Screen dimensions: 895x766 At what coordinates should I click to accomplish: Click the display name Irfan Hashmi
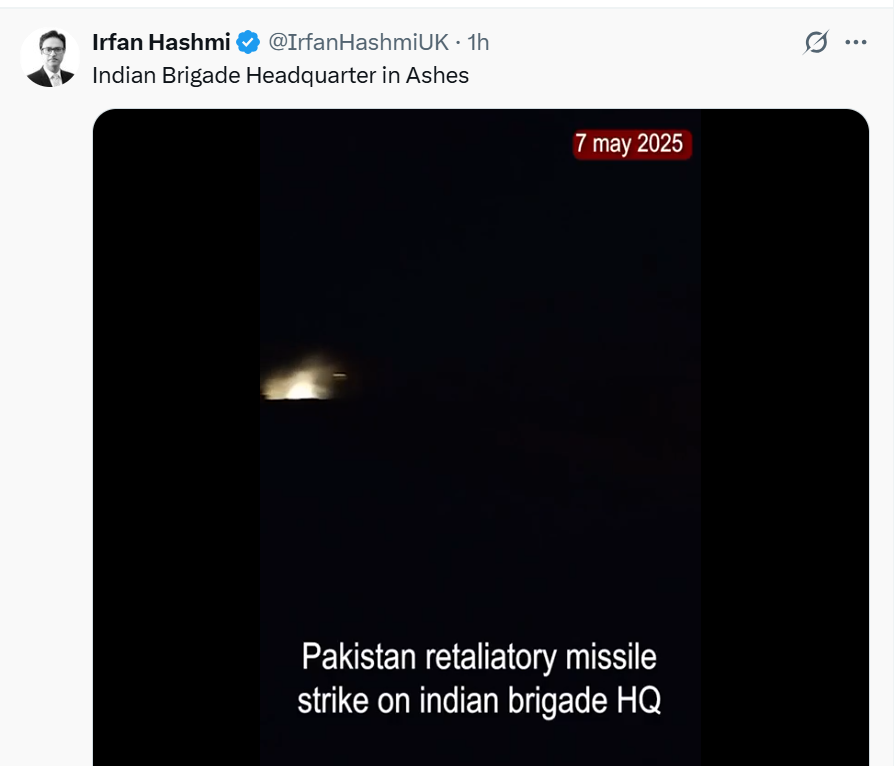(161, 42)
